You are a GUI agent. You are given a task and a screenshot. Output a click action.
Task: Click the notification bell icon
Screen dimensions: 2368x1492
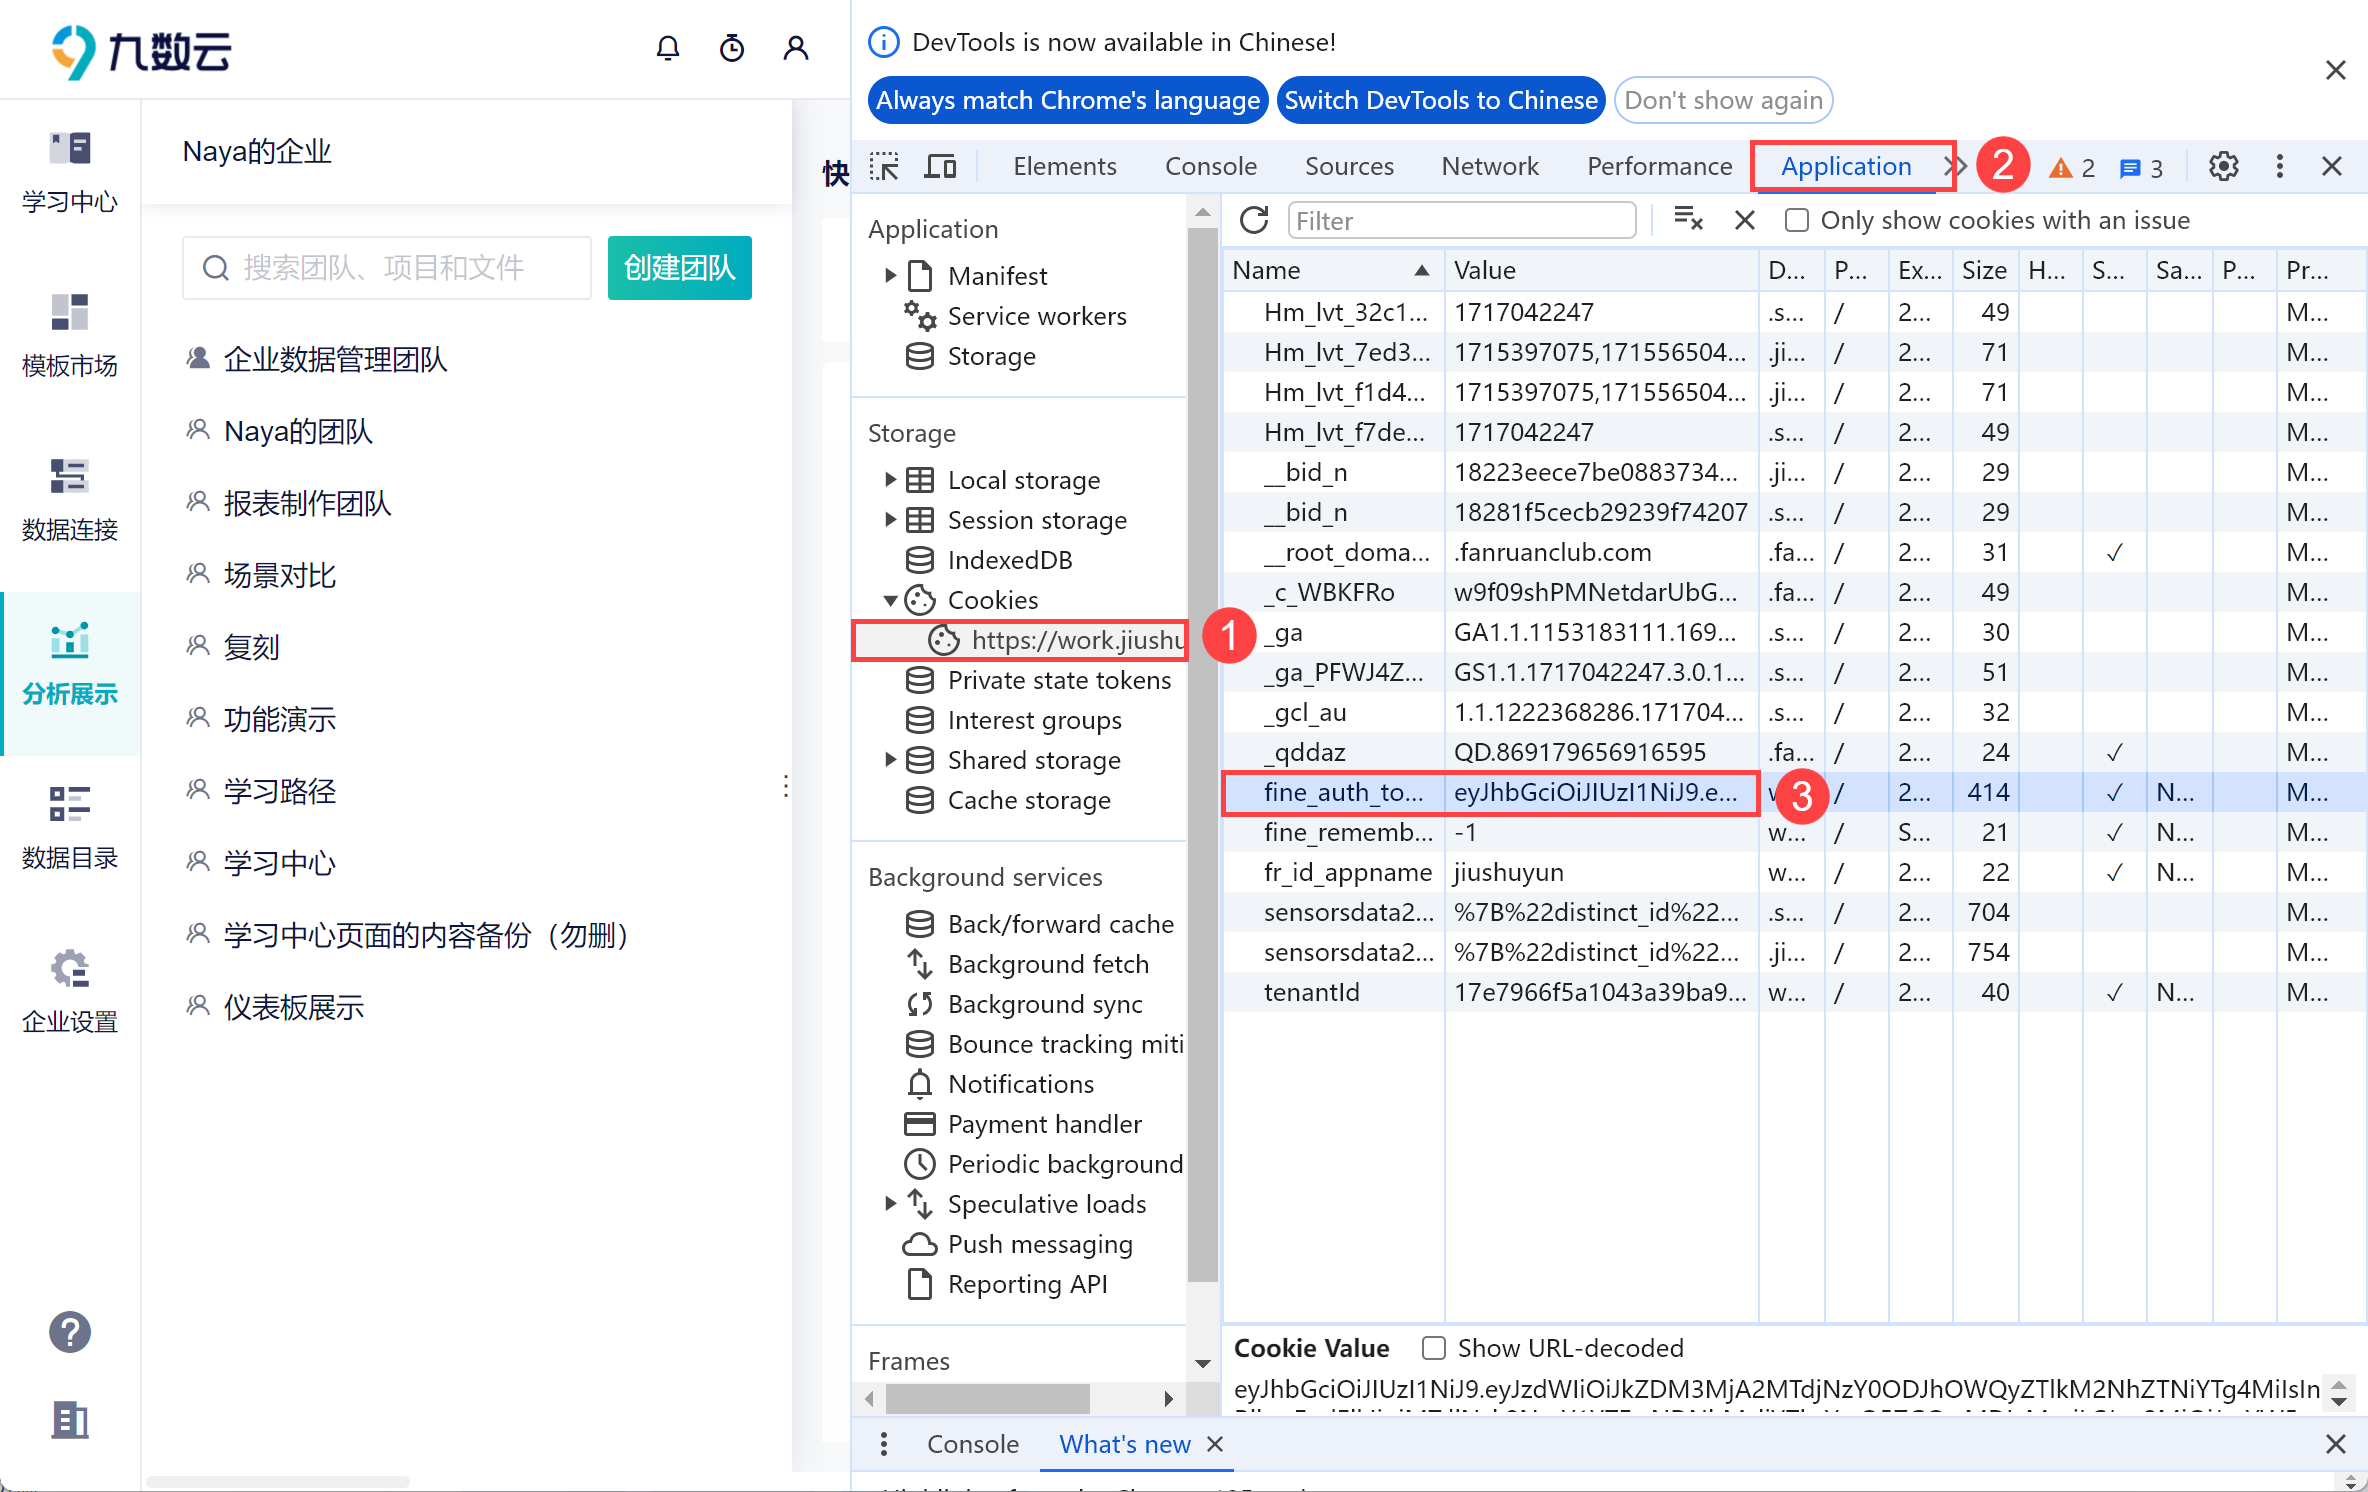pos(668,48)
